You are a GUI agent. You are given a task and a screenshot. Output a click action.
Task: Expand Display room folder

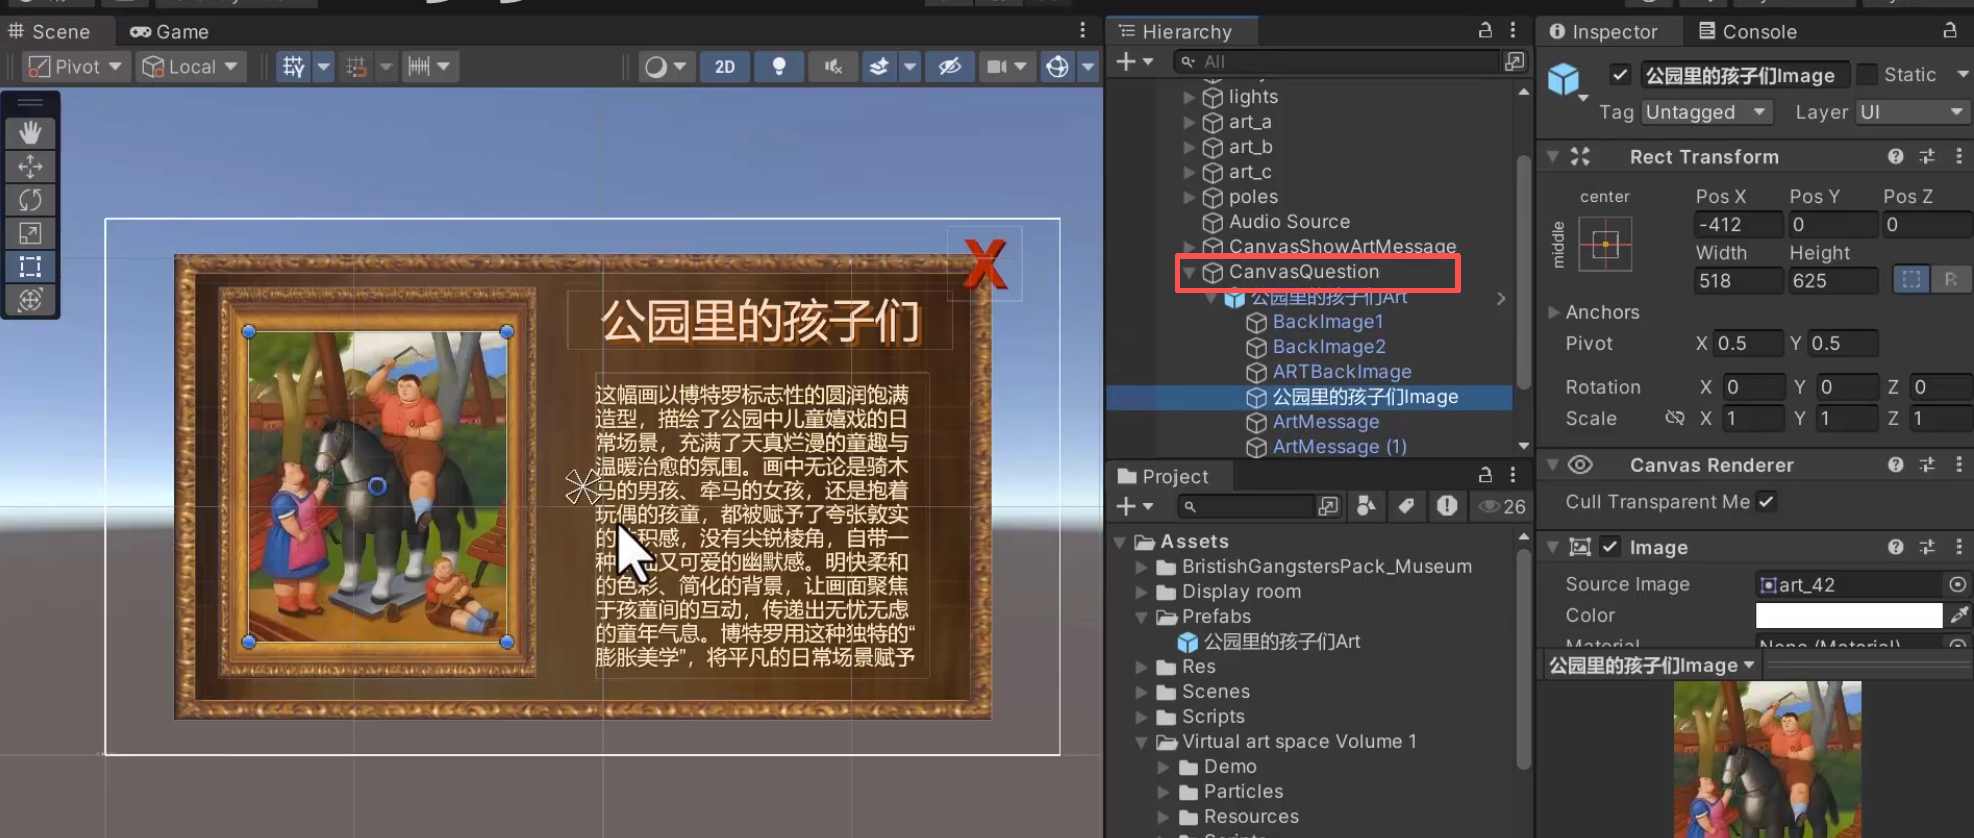click(1141, 592)
